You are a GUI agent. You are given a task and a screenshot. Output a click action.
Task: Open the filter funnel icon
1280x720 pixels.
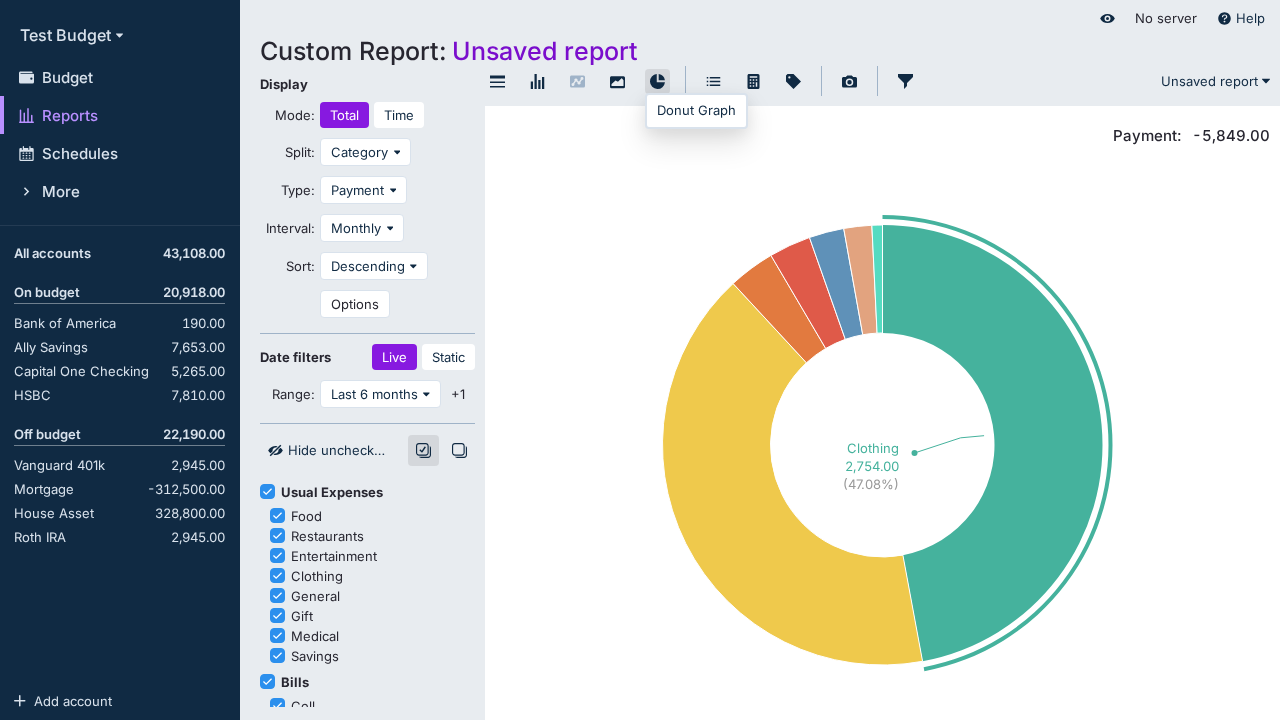905,82
